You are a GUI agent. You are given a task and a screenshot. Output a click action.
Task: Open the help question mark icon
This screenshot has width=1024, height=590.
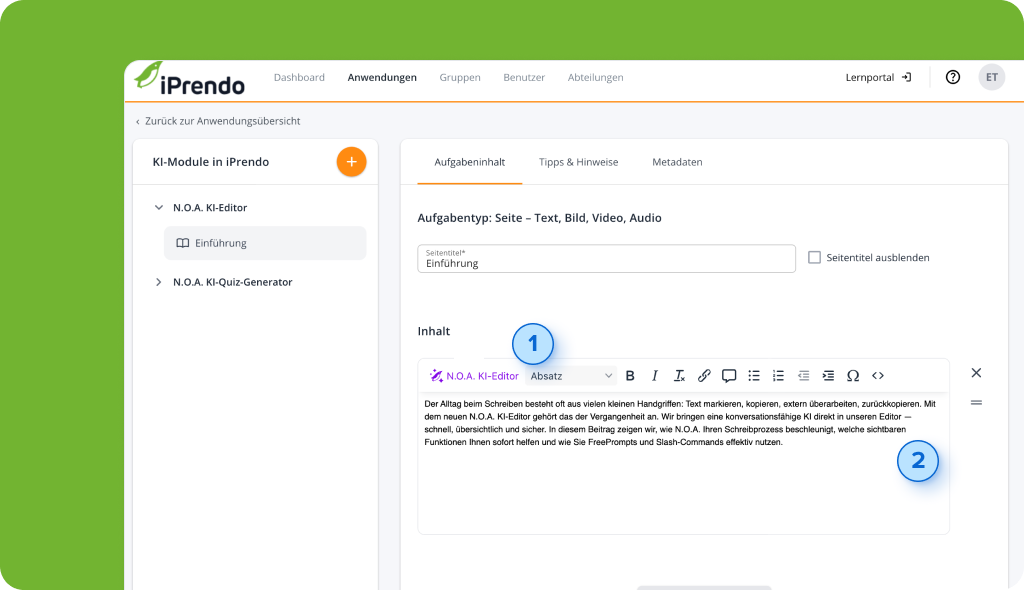[953, 77]
